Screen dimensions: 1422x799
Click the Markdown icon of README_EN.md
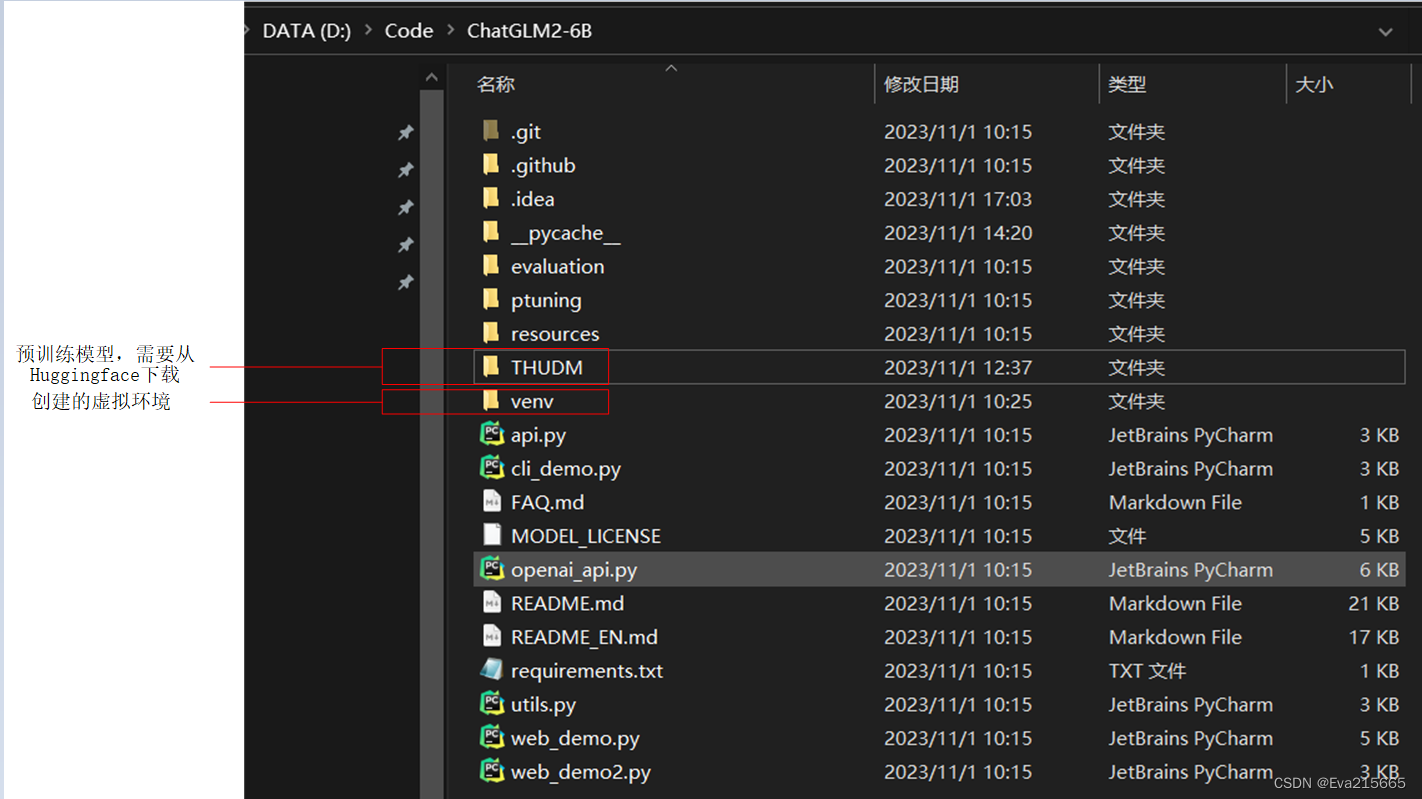pos(491,636)
